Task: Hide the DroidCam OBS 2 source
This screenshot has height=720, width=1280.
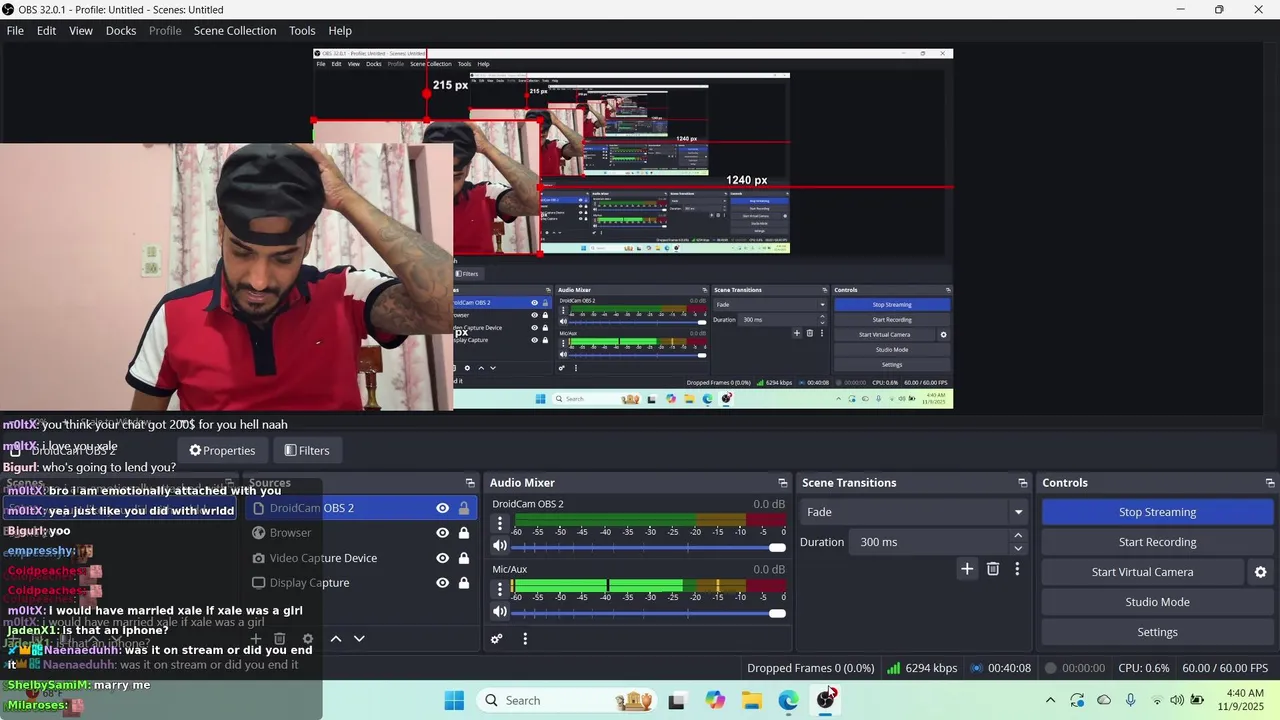Action: 442,508
